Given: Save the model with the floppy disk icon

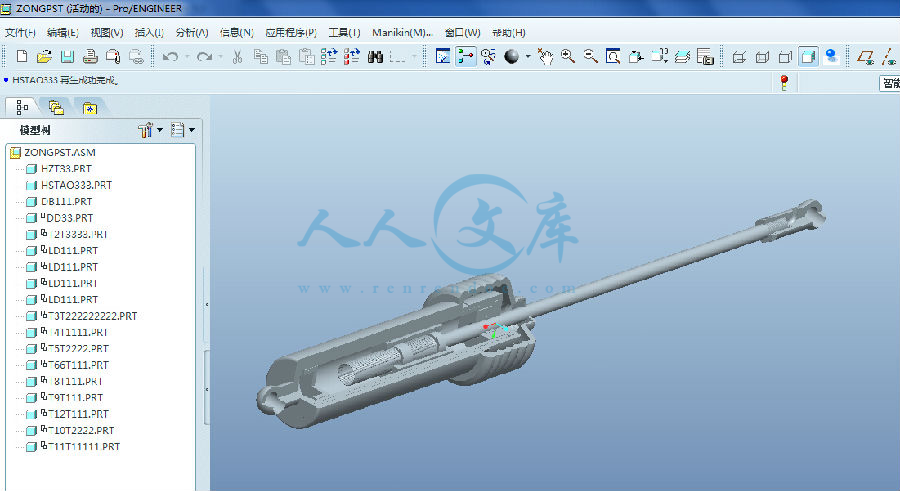Looking at the screenshot, I should coord(67,56).
